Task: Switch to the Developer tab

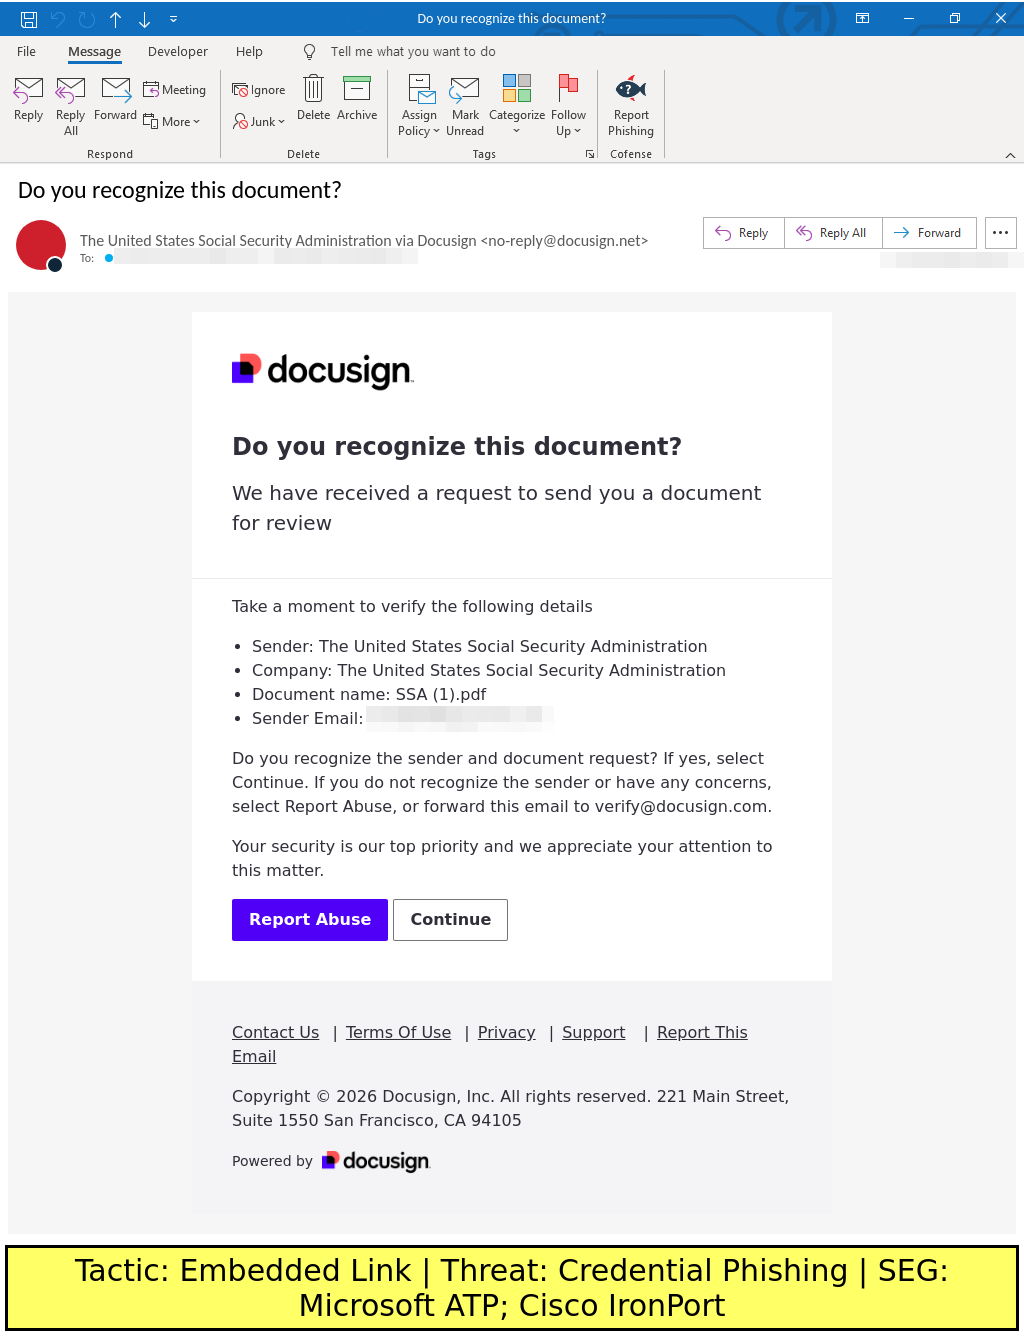Action: point(178,52)
